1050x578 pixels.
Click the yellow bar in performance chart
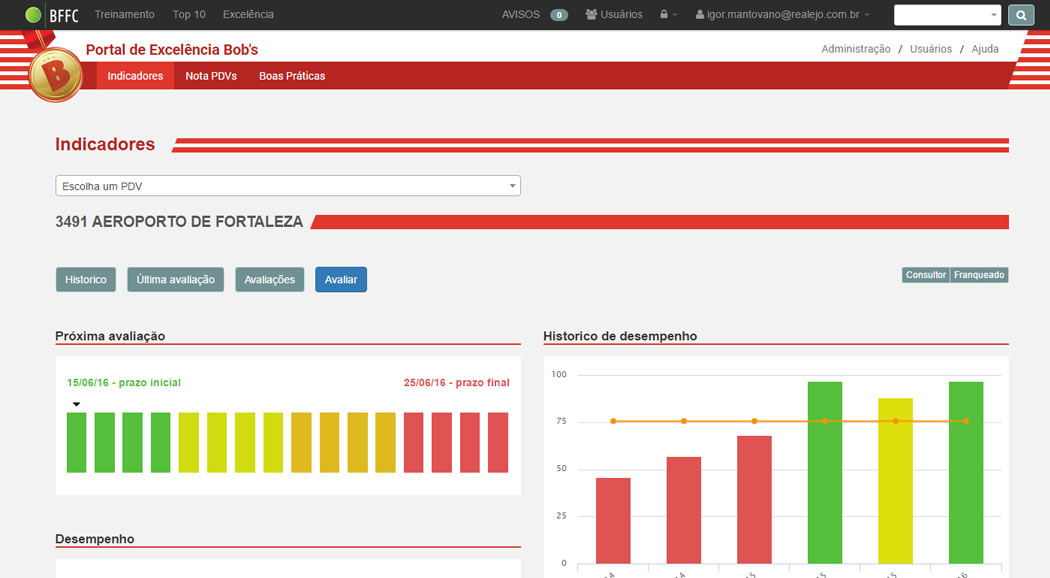tap(895, 481)
